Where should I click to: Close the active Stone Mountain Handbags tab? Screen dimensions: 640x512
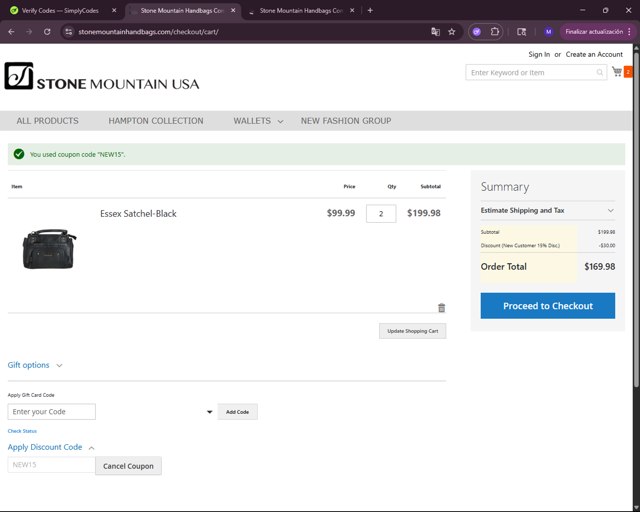click(233, 11)
